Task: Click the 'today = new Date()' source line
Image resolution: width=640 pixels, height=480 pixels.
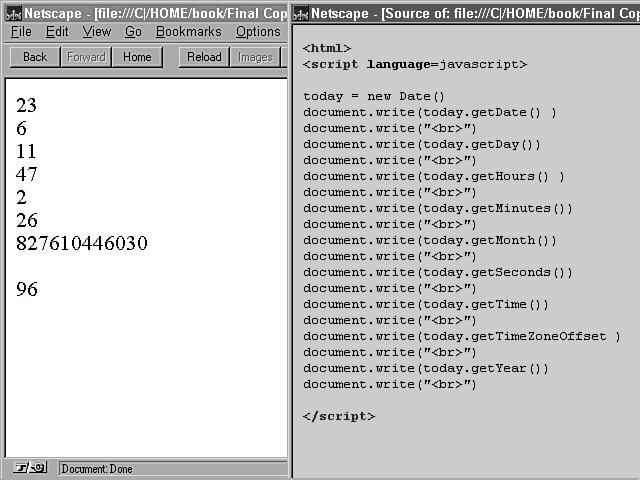Action: (373, 96)
